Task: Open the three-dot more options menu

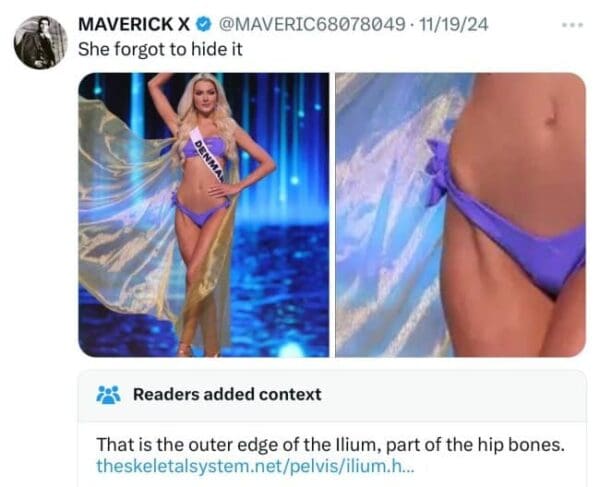Action: pos(573,25)
